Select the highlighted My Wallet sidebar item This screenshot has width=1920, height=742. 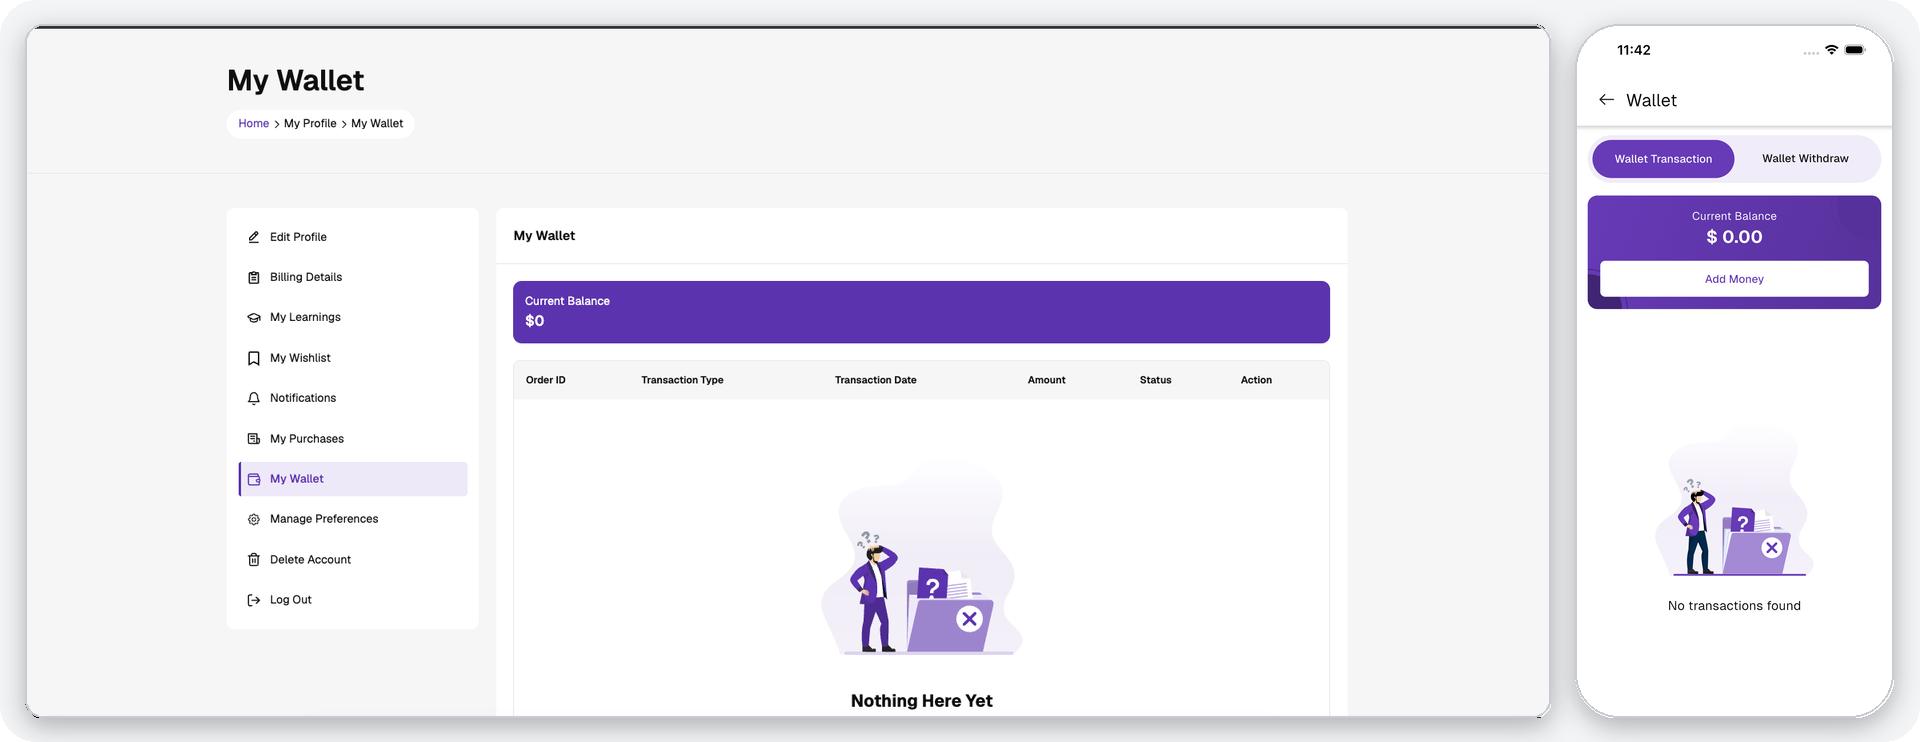coord(353,479)
